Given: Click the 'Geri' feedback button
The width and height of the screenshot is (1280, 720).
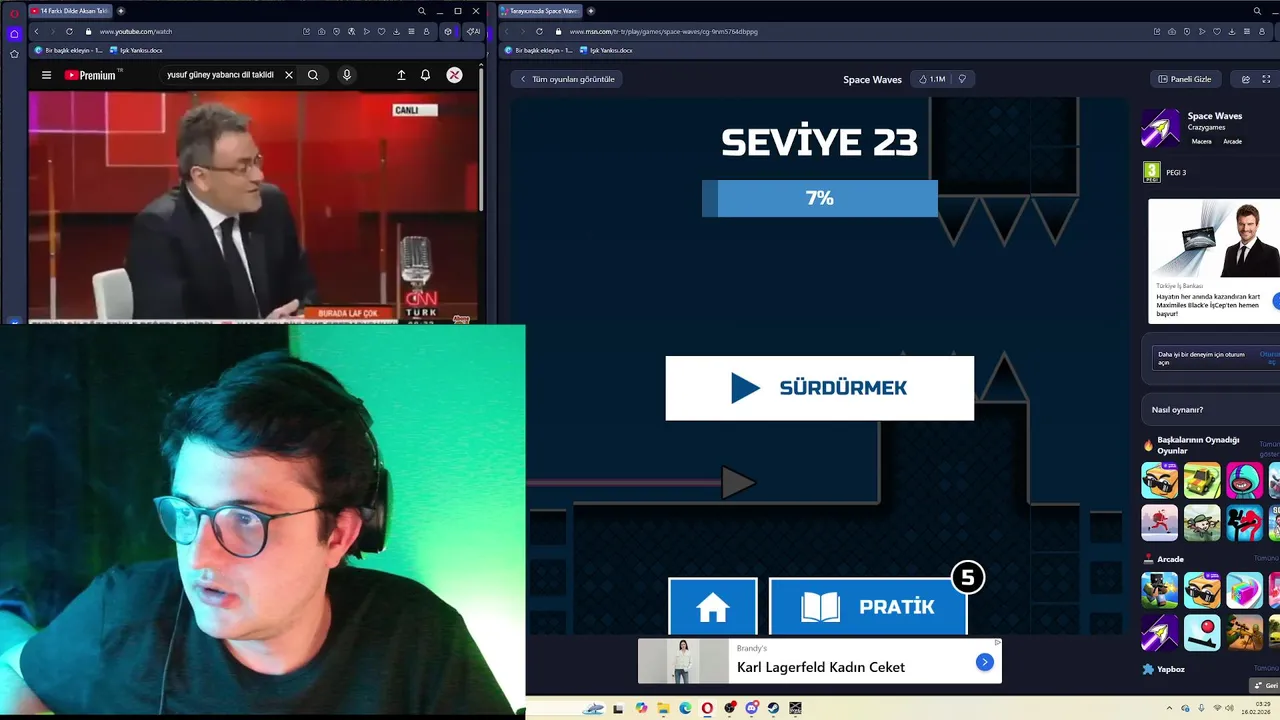Looking at the screenshot, I should (1265, 685).
